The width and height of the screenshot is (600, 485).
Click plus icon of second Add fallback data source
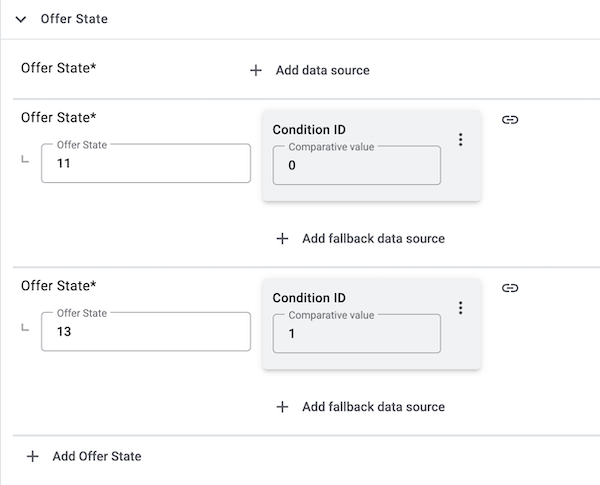click(282, 407)
